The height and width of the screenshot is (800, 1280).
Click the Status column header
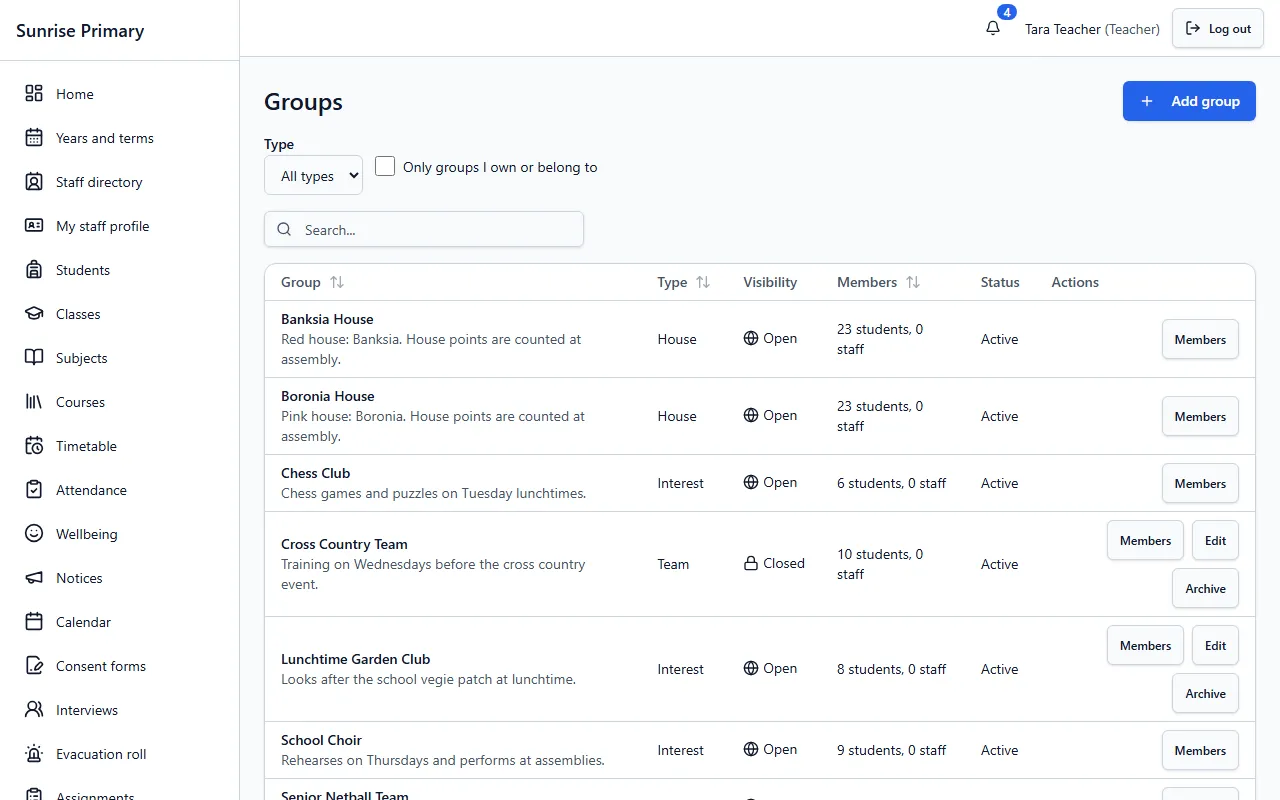click(x=1000, y=282)
